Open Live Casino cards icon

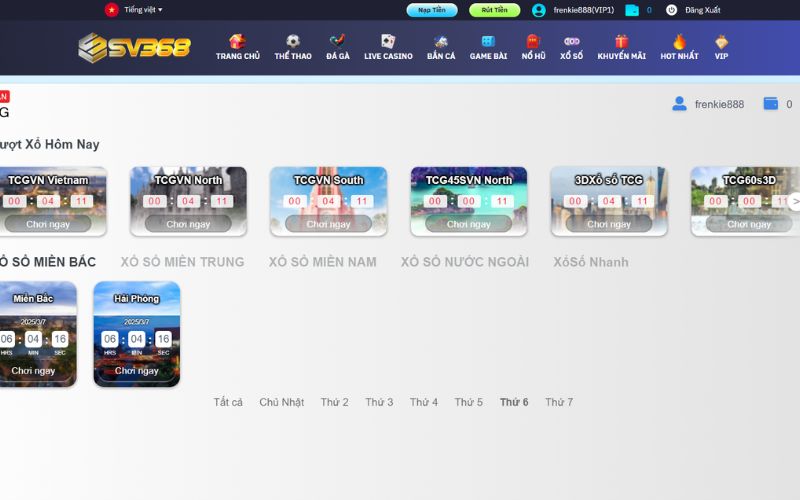tap(388, 42)
